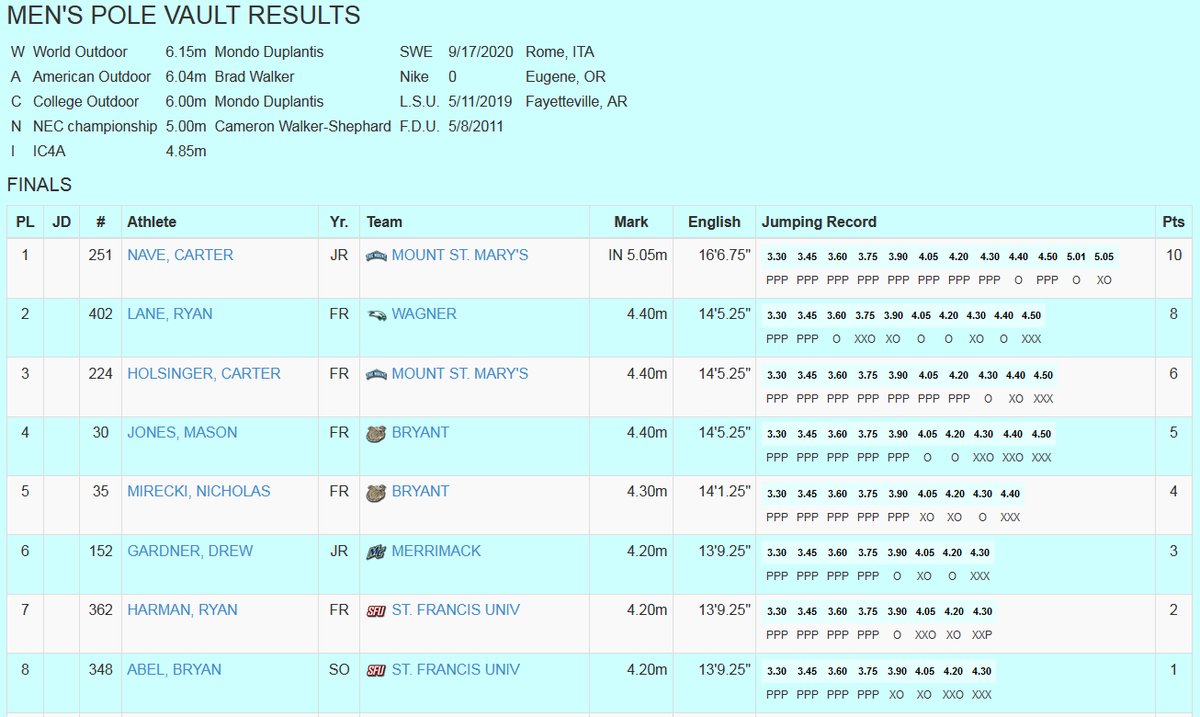1200x717 pixels.
Task: Open MOUNT ST. MARY'S team link in Holsinger row
Action: click(x=460, y=374)
